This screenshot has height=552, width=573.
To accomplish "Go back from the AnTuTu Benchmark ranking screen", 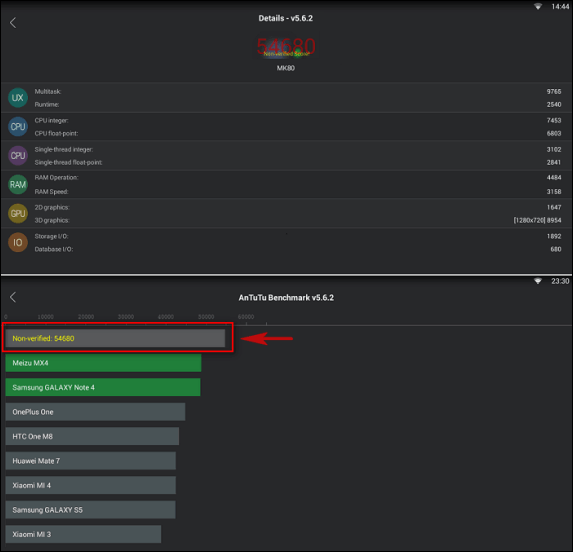I will coord(13,297).
